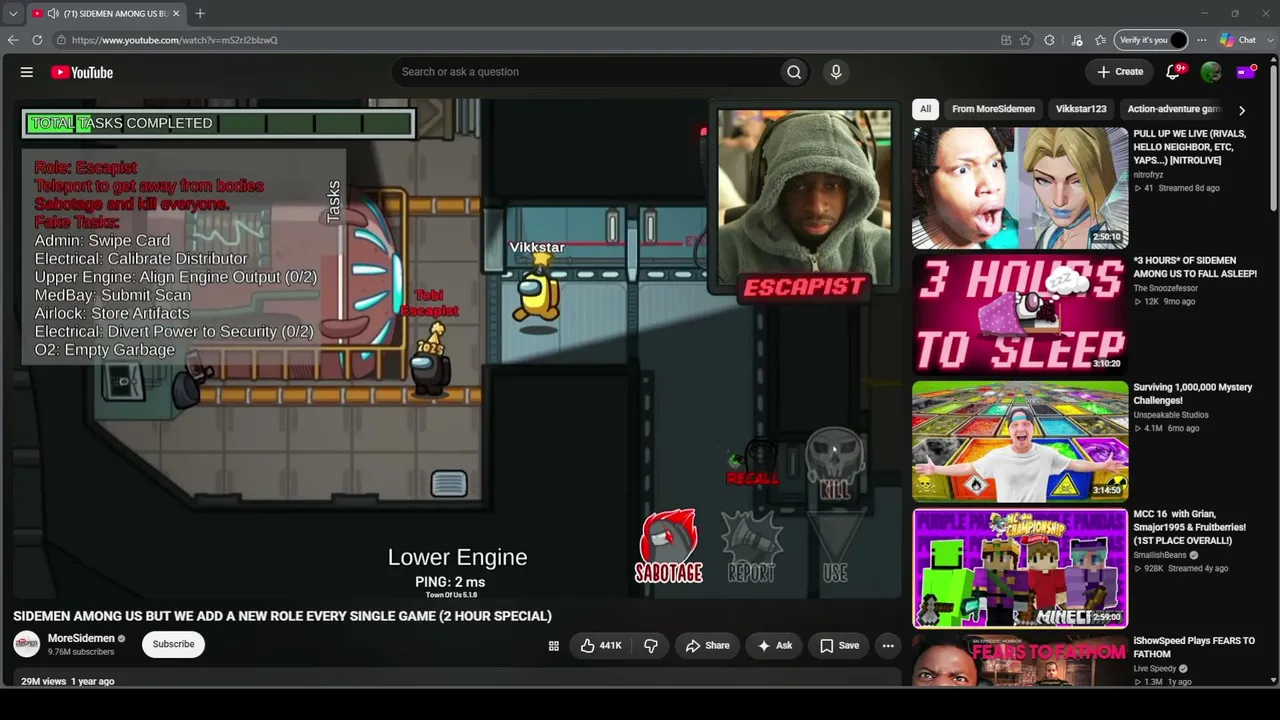Screen dimensions: 1280x720
Task: Open browser Settings and more menu
Action: tap(1201, 40)
